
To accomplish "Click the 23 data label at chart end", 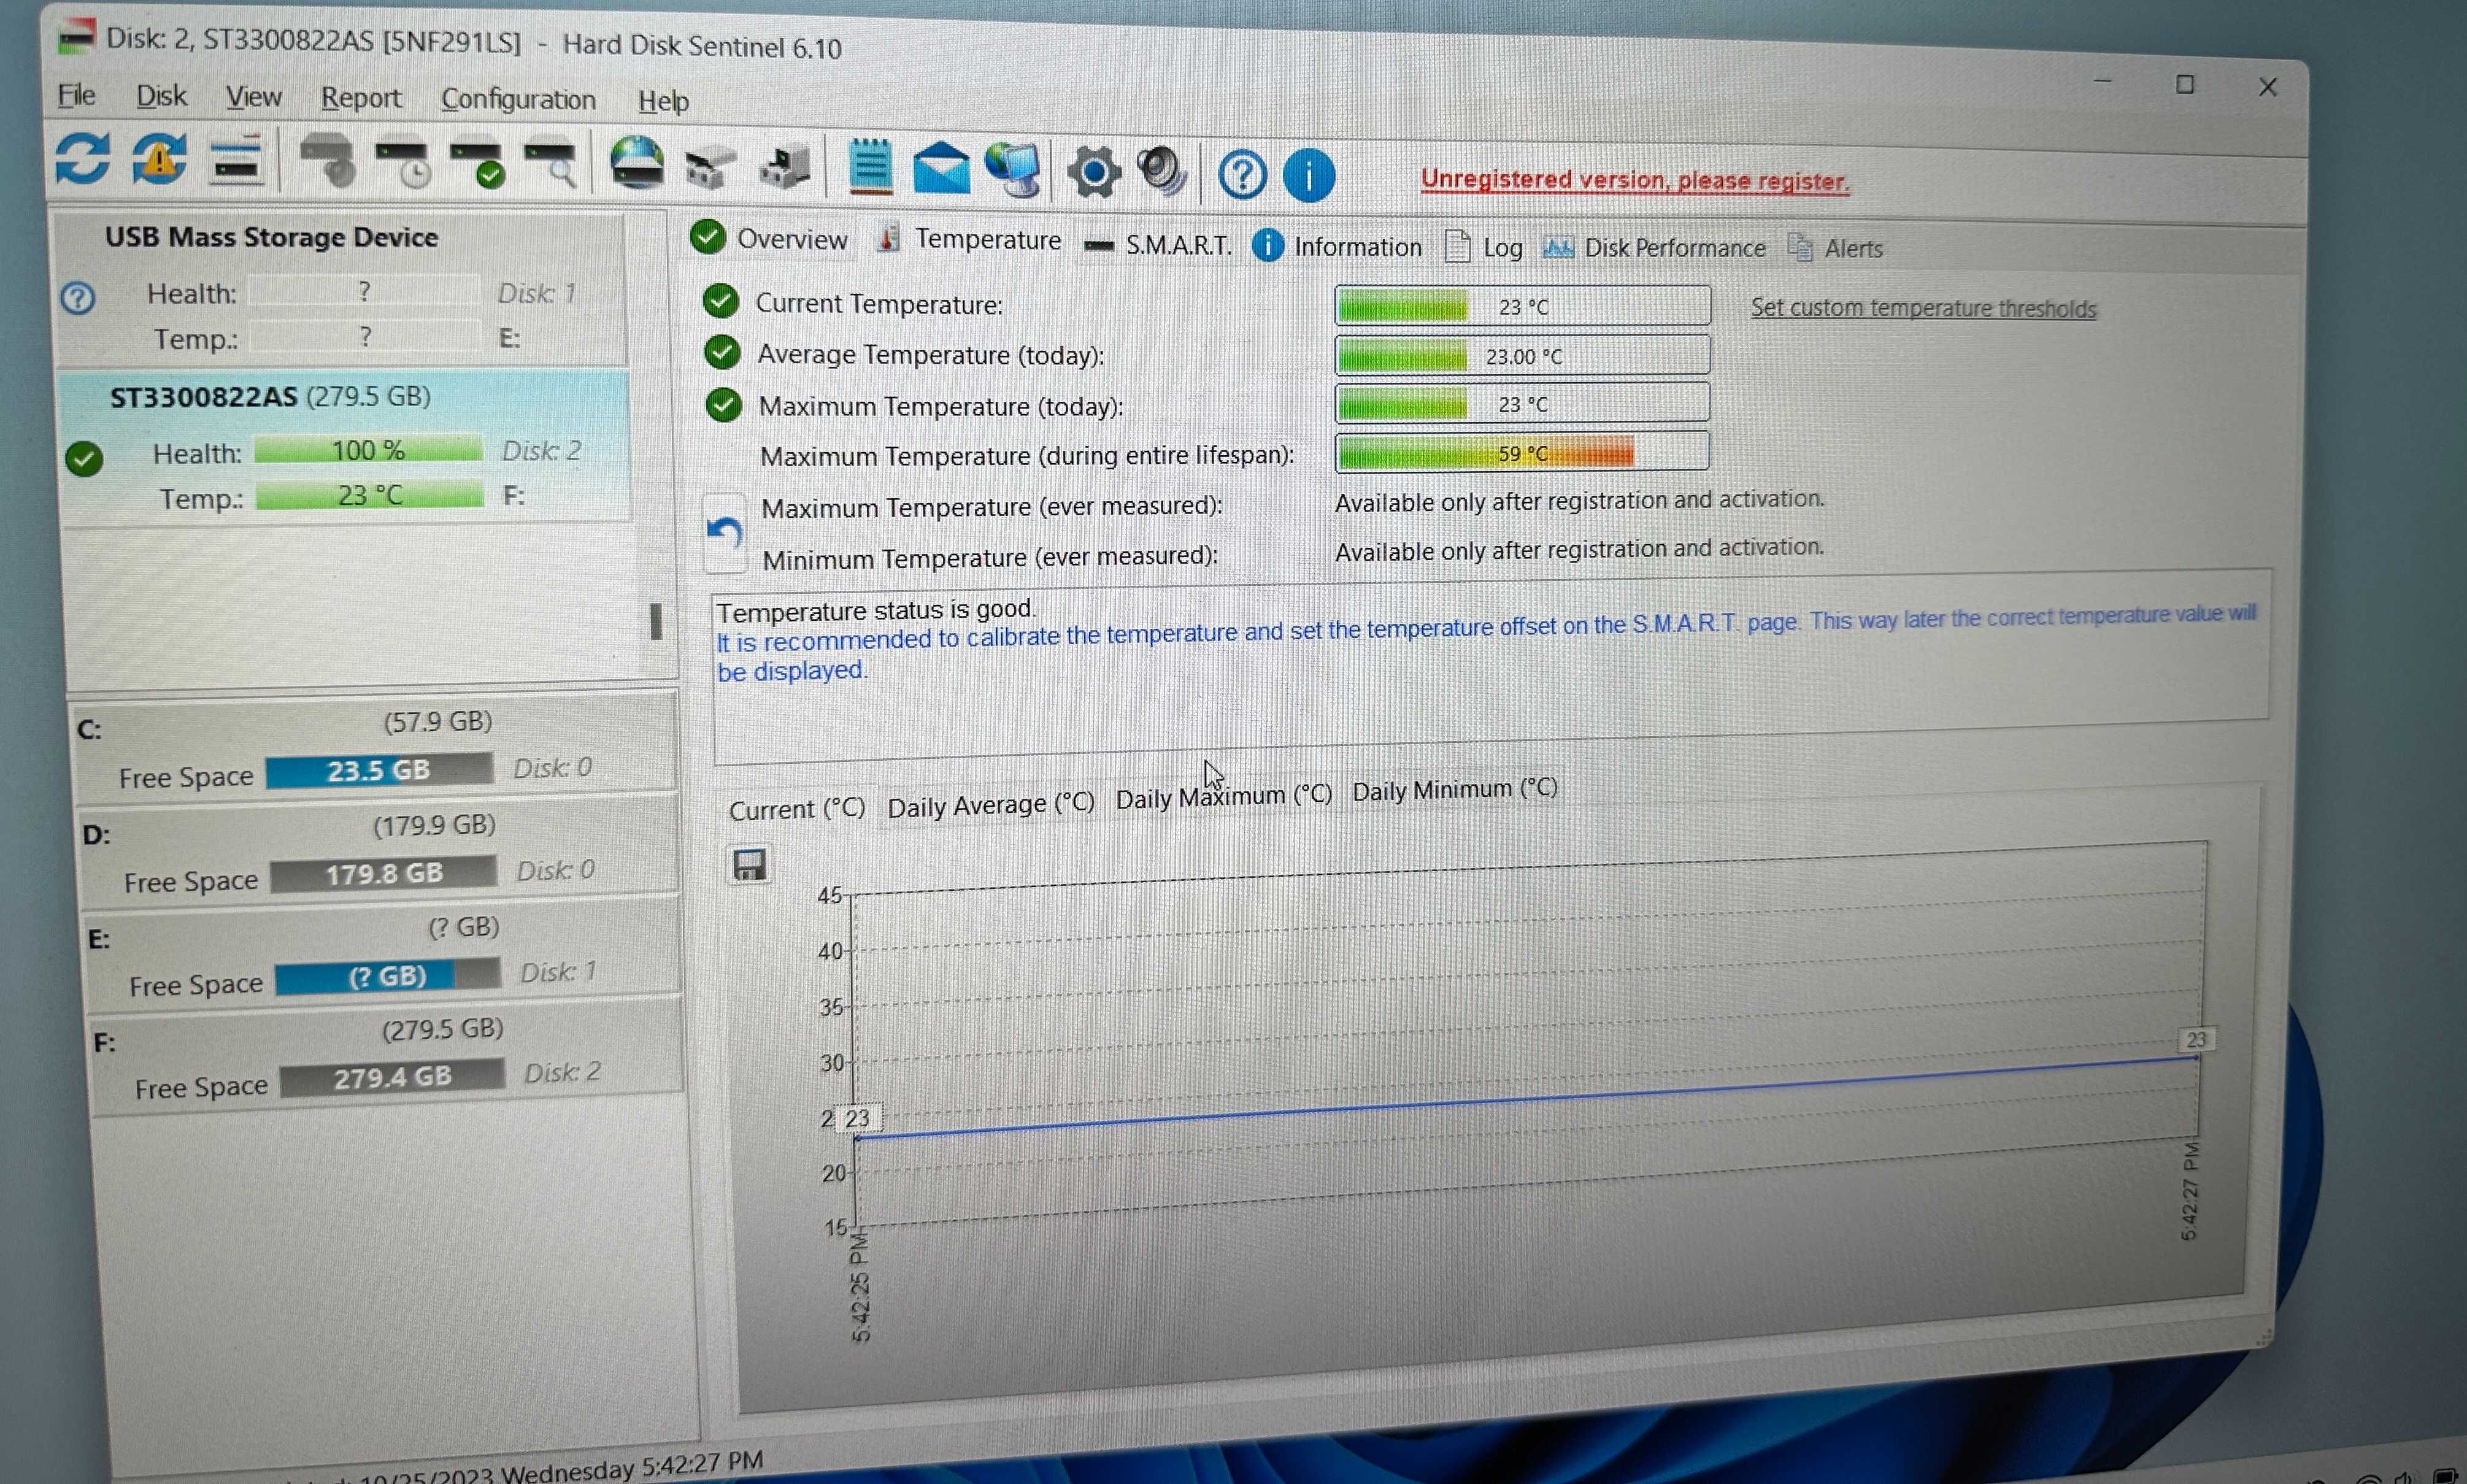I will [x=2196, y=1040].
